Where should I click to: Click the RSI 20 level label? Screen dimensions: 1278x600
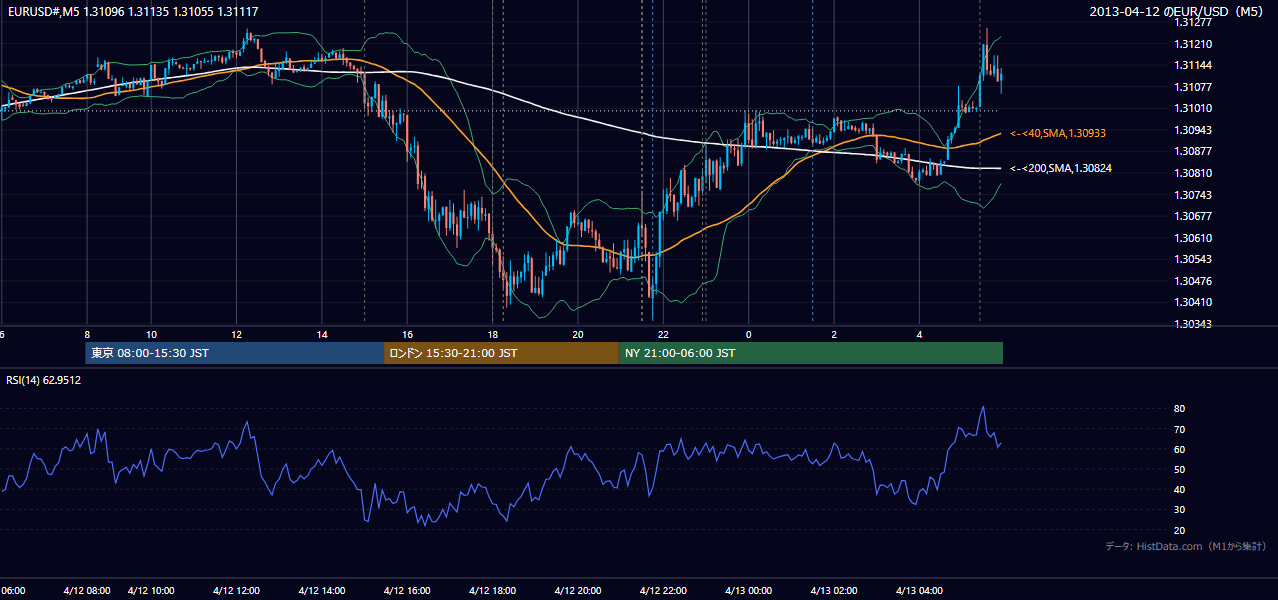coord(1180,530)
